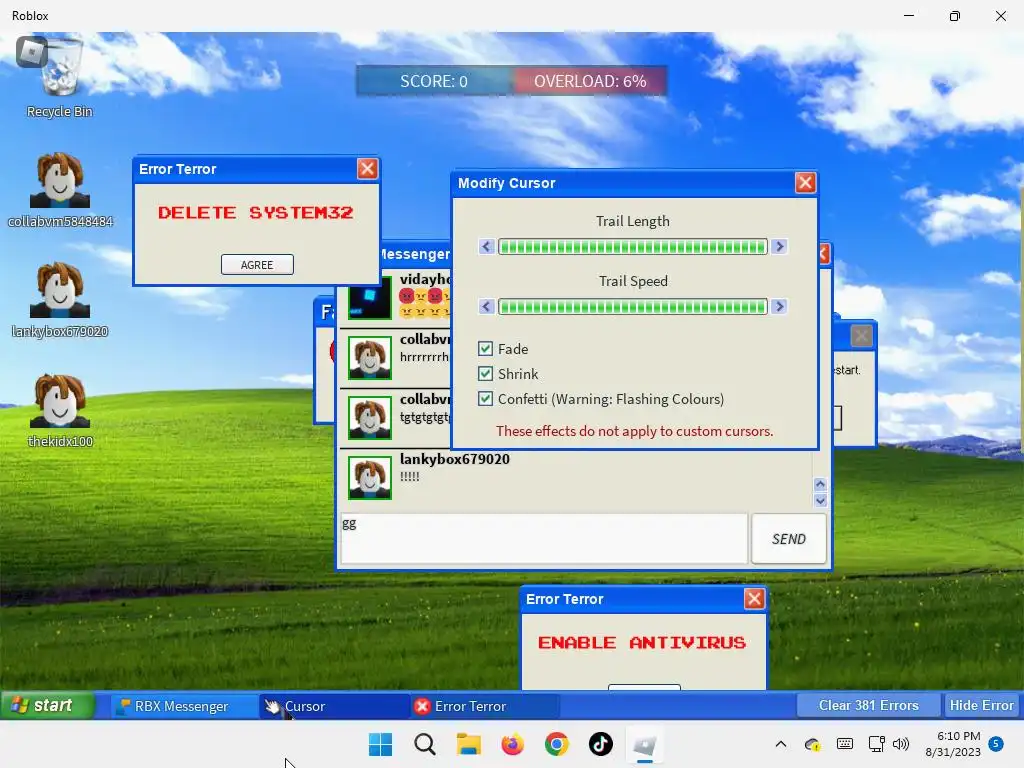Send the messenger chat message
This screenshot has height=768, width=1024.
click(789, 539)
